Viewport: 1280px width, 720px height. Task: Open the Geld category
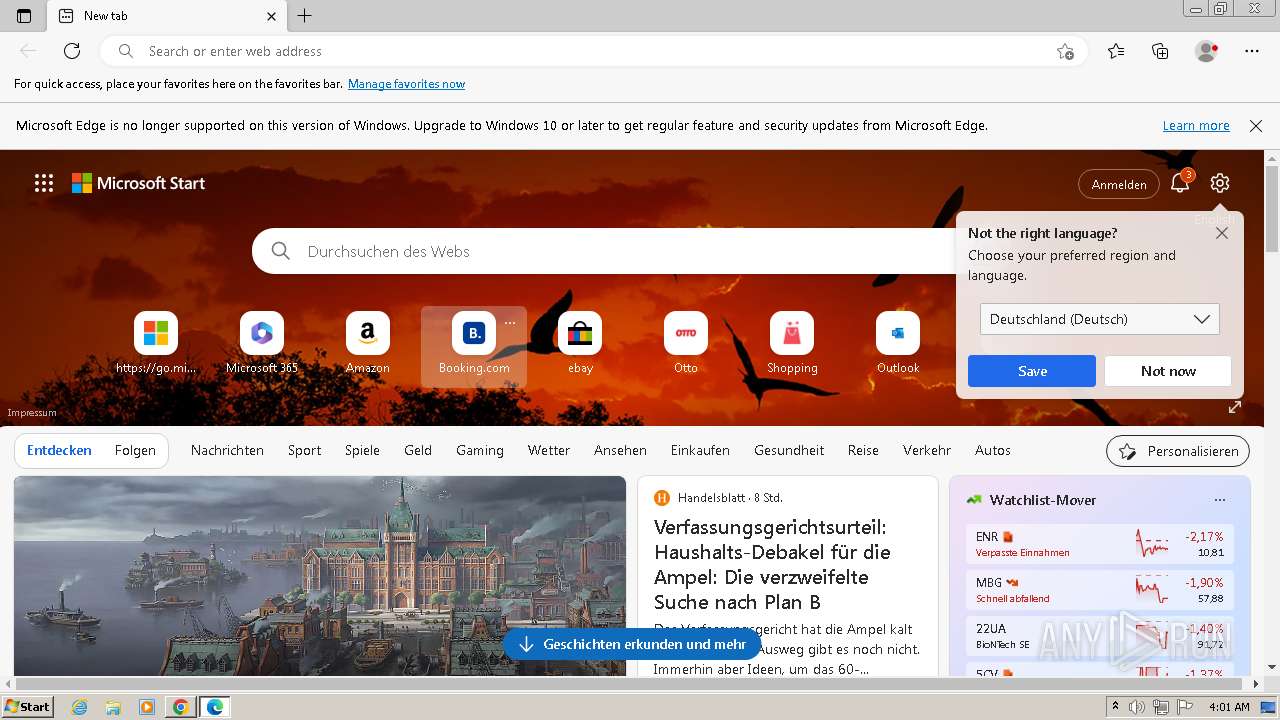418,451
